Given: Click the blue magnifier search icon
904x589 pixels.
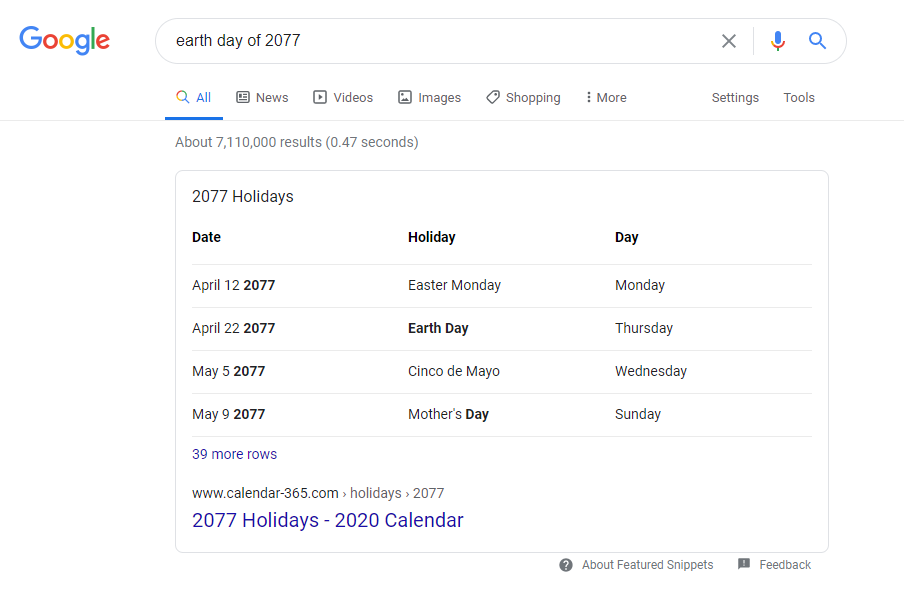Looking at the screenshot, I should [817, 41].
